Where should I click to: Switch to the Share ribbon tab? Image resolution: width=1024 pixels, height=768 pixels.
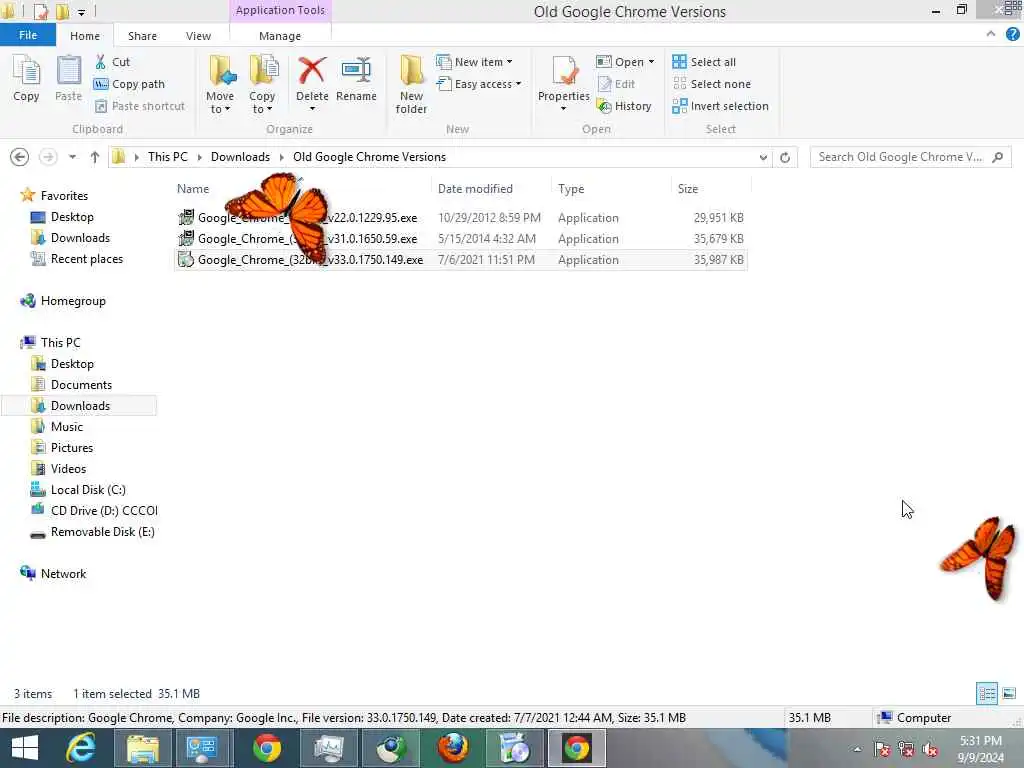tap(142, 36)
